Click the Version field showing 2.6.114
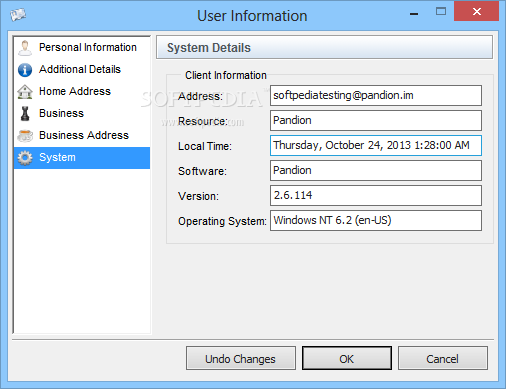The height and width of the screenshot is (389, 506). (x=376, y=196)
